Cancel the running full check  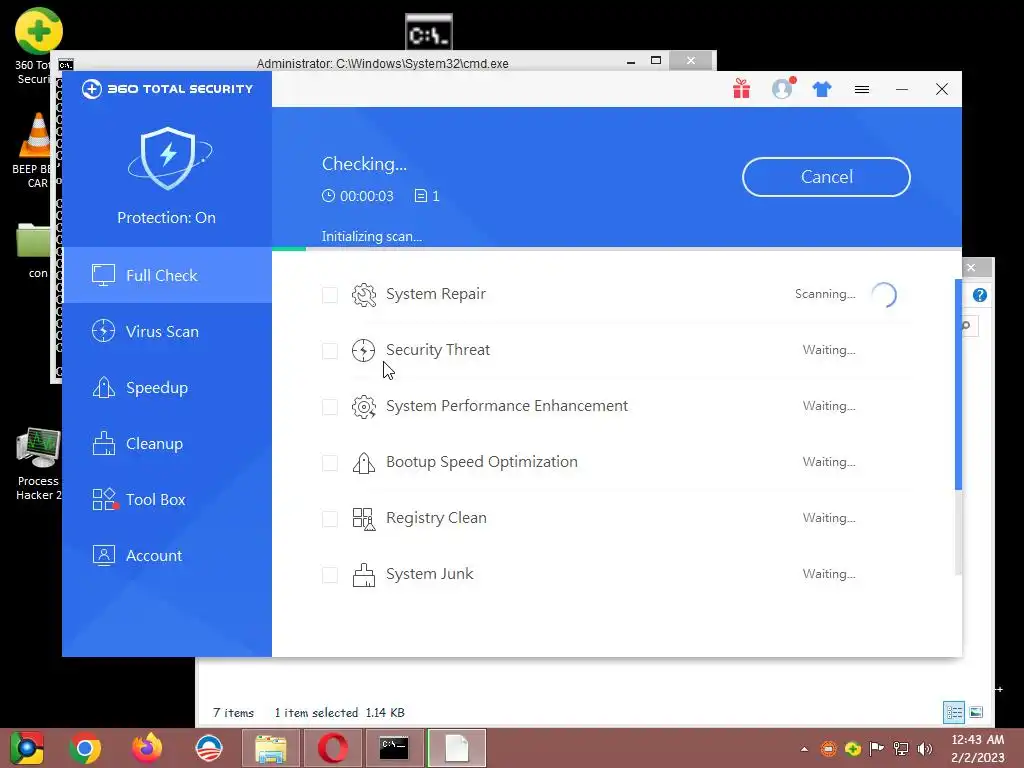(826, 177)
